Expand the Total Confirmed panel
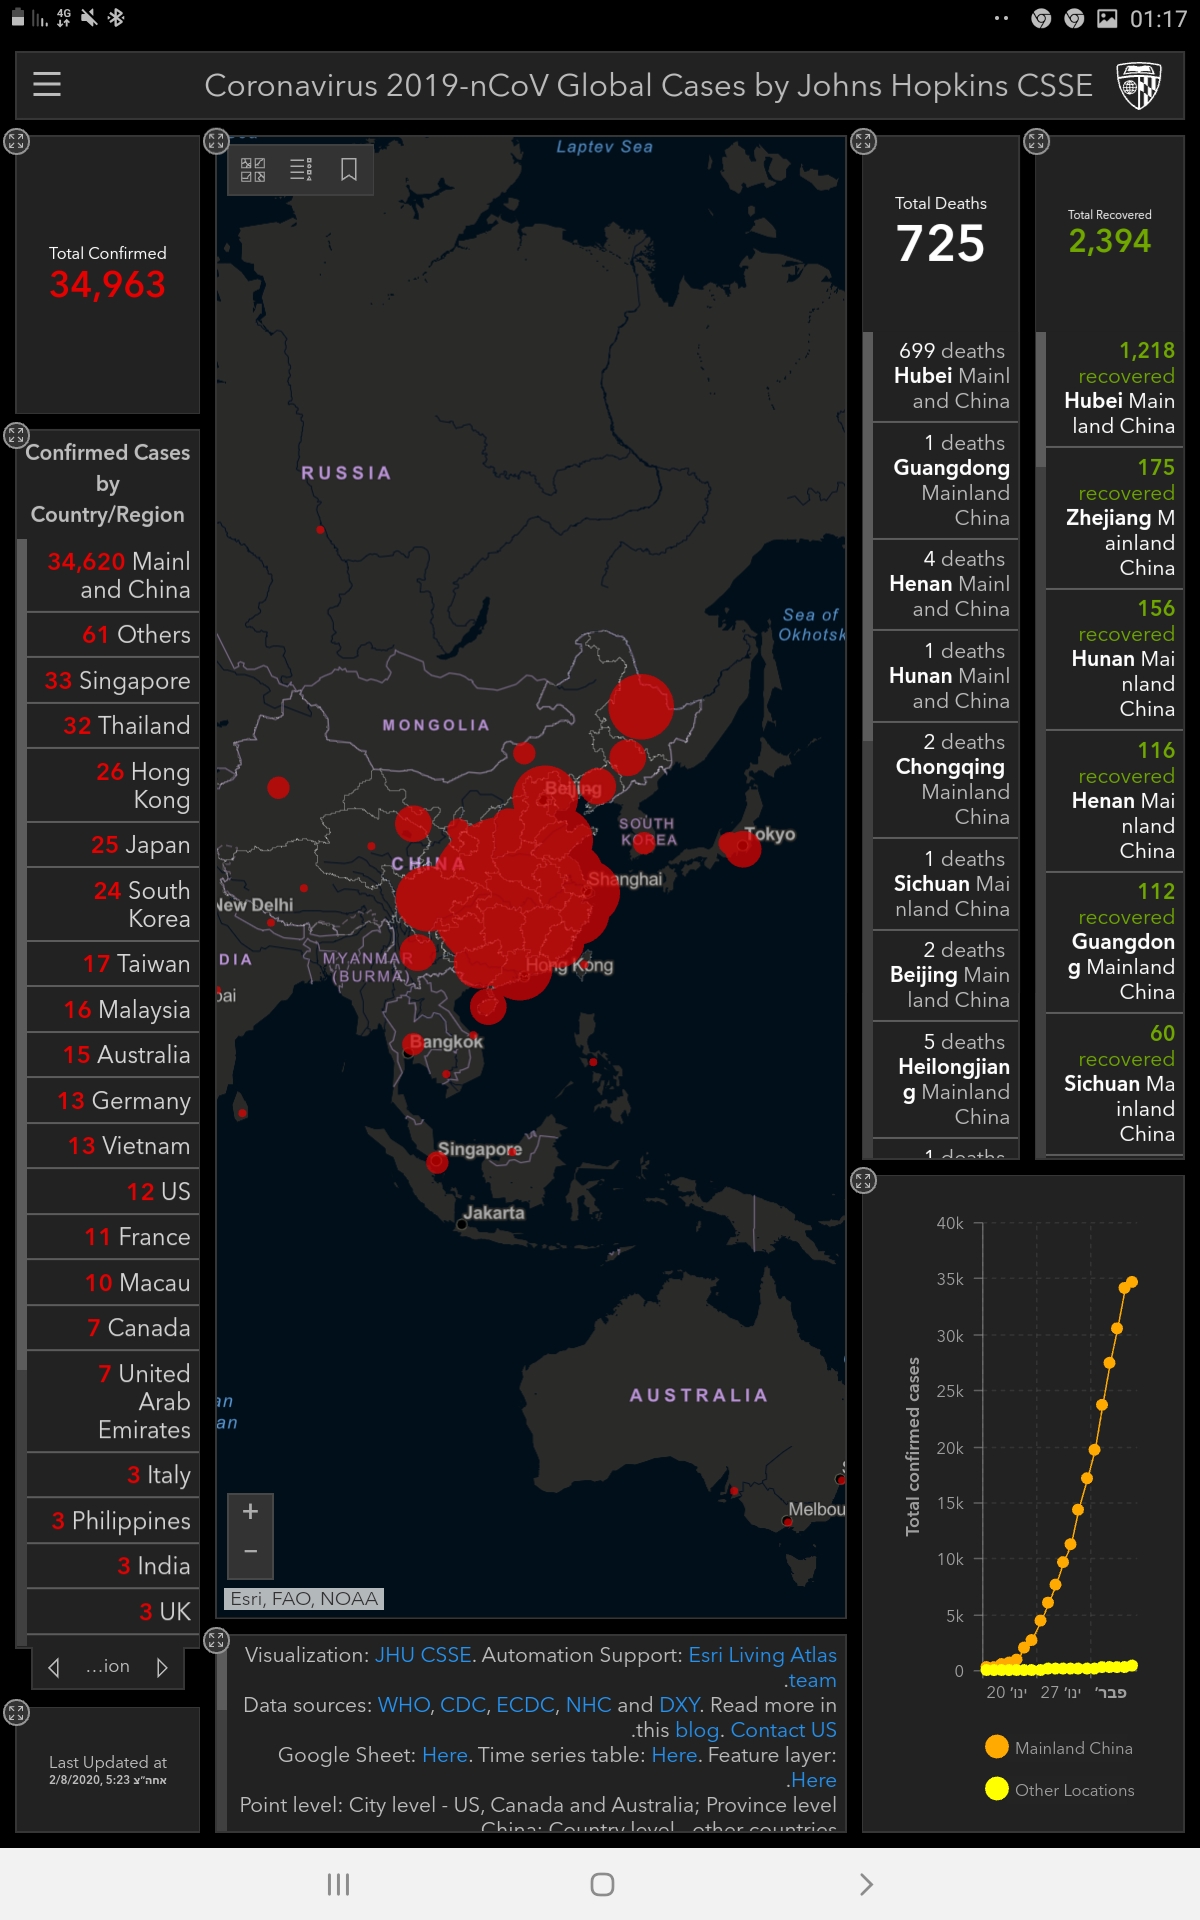 pos(16,141)
